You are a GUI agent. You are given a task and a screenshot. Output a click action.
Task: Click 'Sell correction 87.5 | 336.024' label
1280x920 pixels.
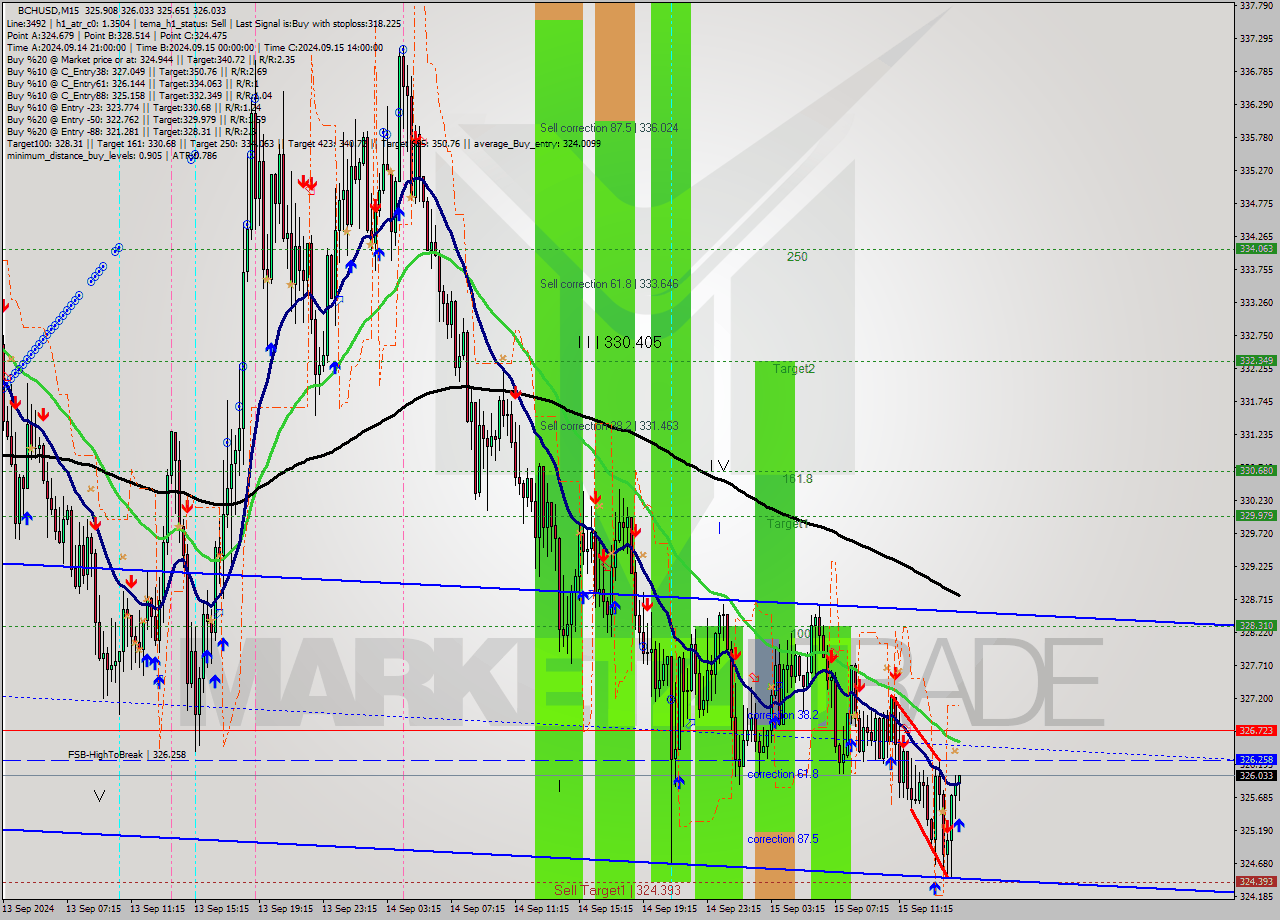609,128
